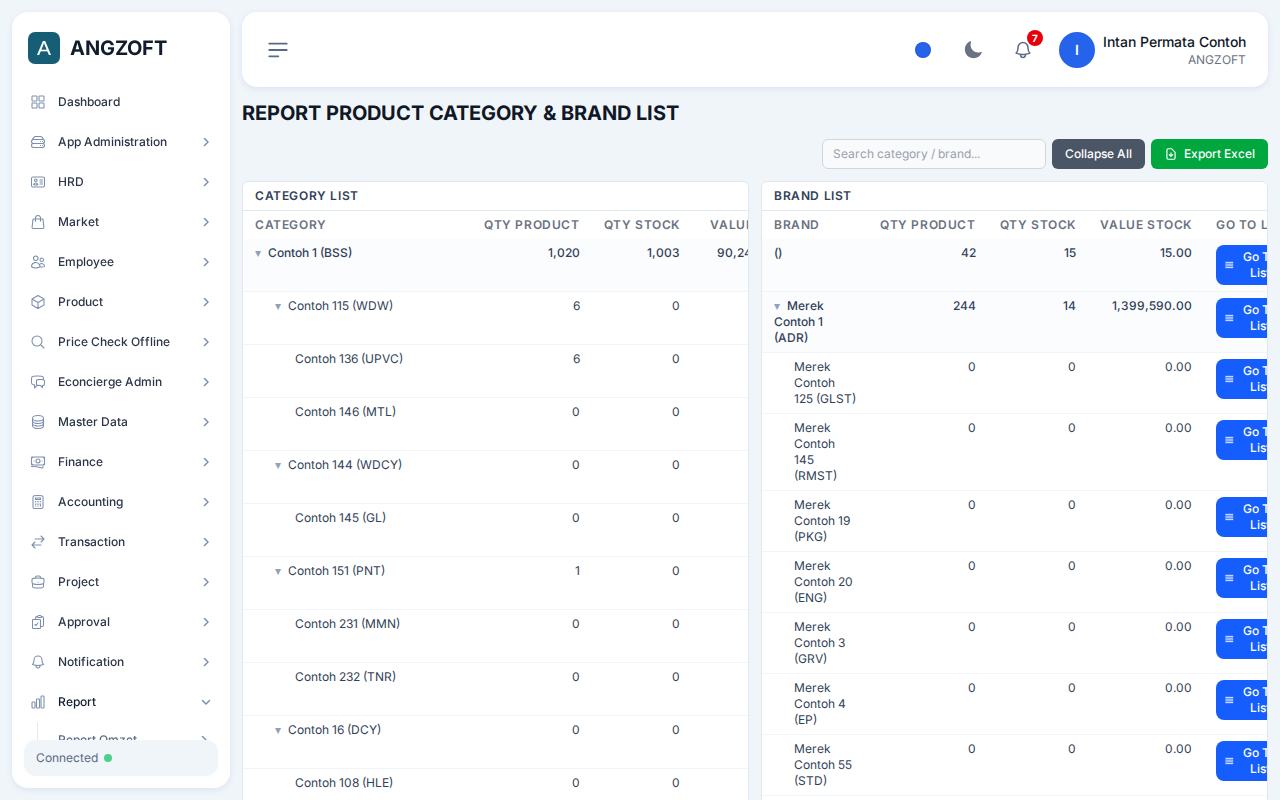Image resolution: width=1280 pixels, height=800 pixels.
Task: Click the ANGZOFT logo icon
Action: [44, 48]
